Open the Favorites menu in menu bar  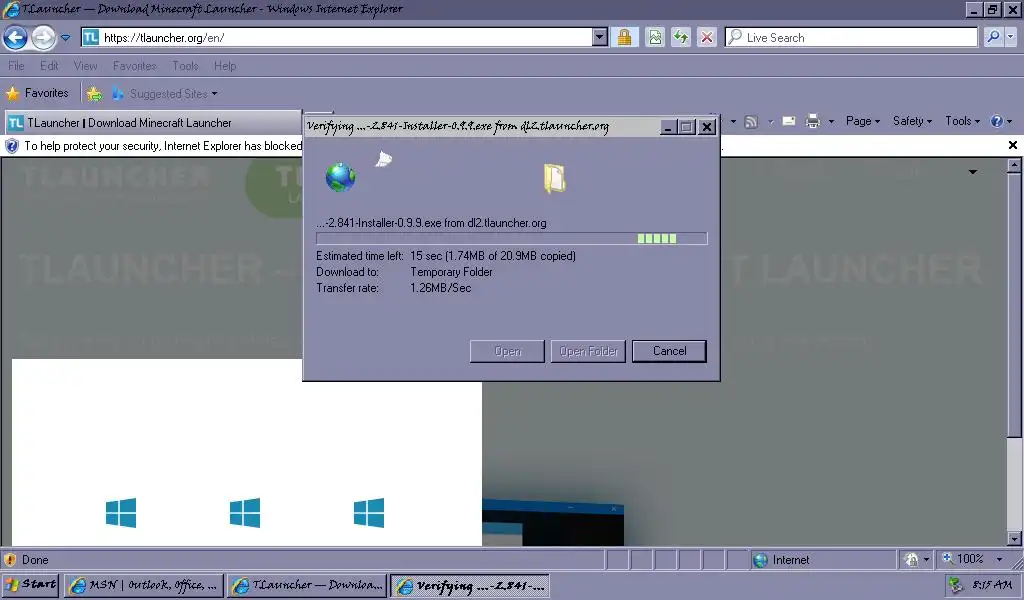135,66
